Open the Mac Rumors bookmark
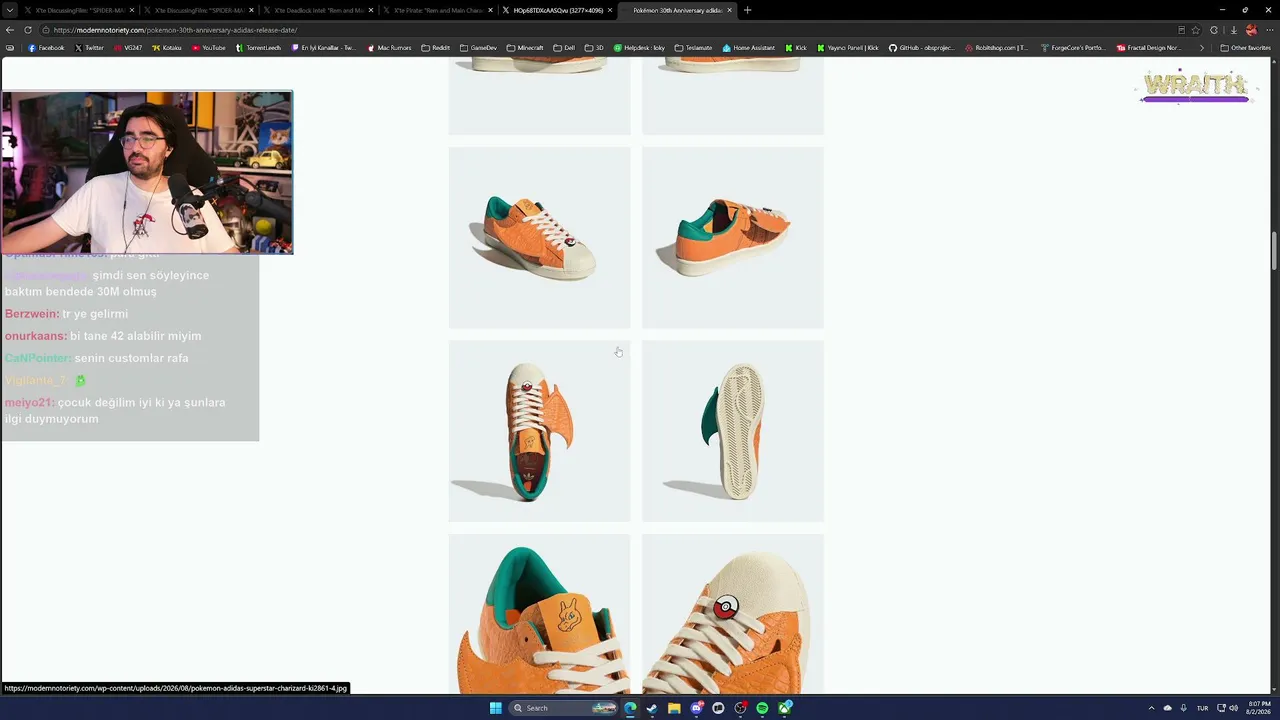The width and height of the screenshot is (1280, 720). 389,48
